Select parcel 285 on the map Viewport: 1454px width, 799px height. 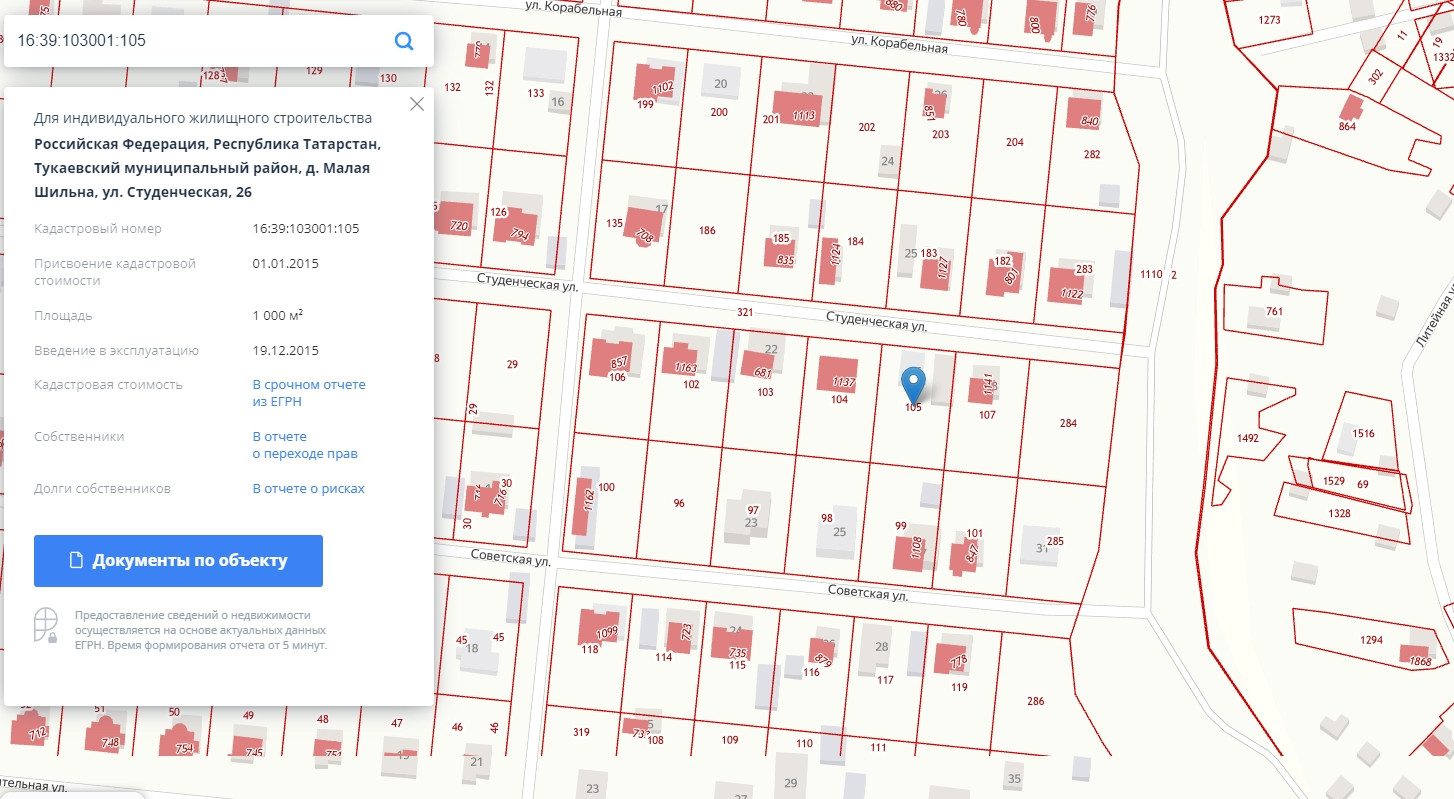1055,541
